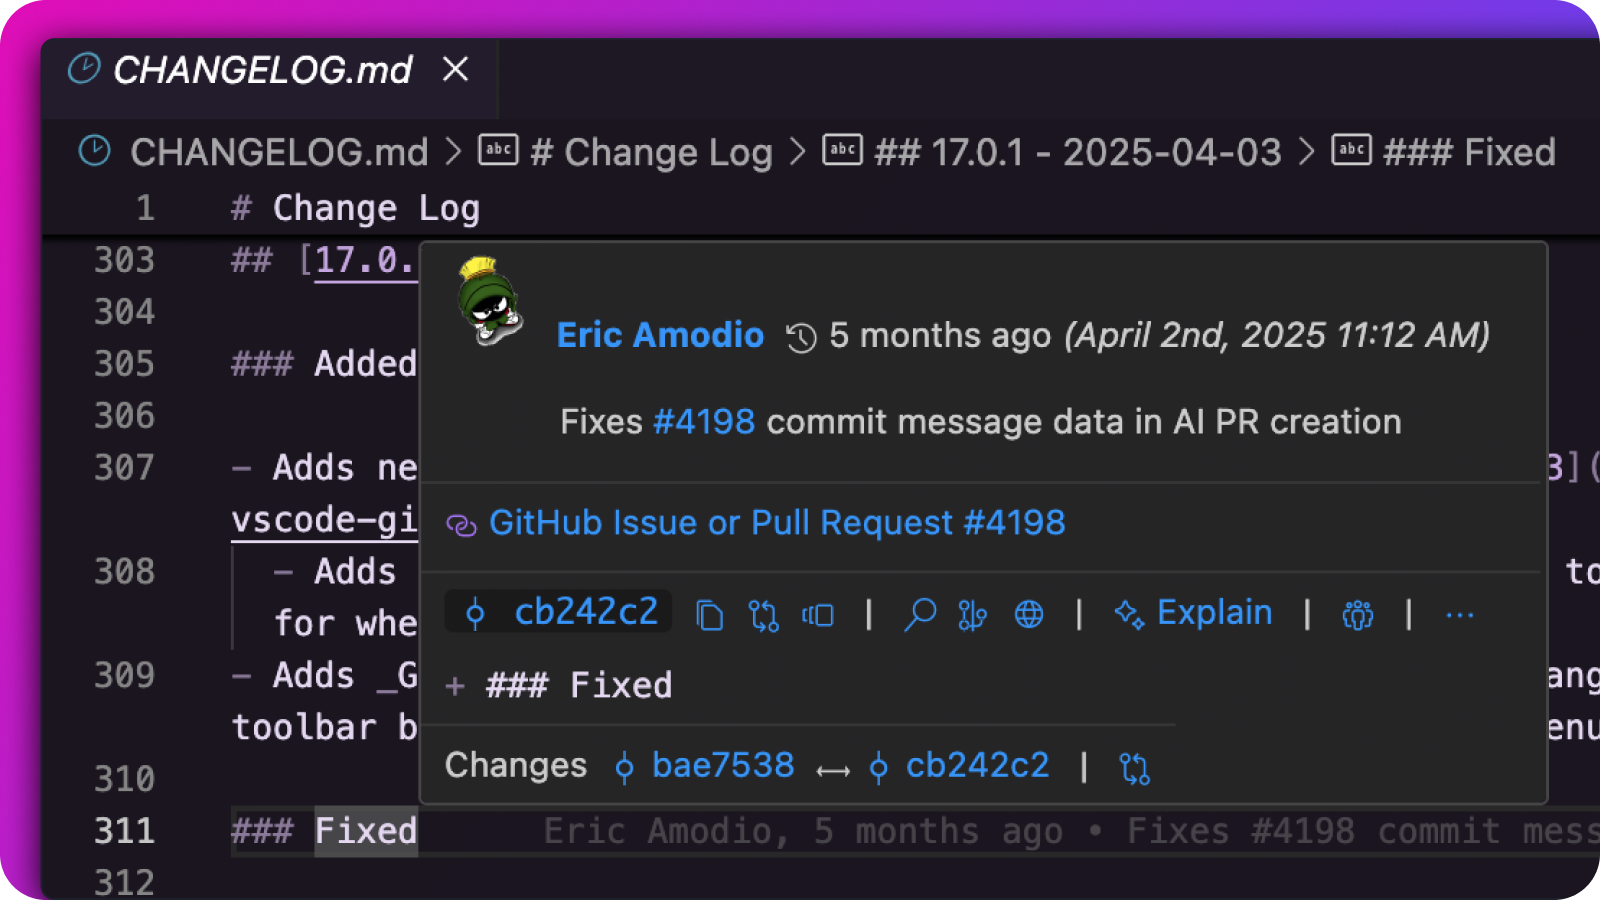
Task: Reveal commit in the Commit Graph
Action: [x=972, y=615]
